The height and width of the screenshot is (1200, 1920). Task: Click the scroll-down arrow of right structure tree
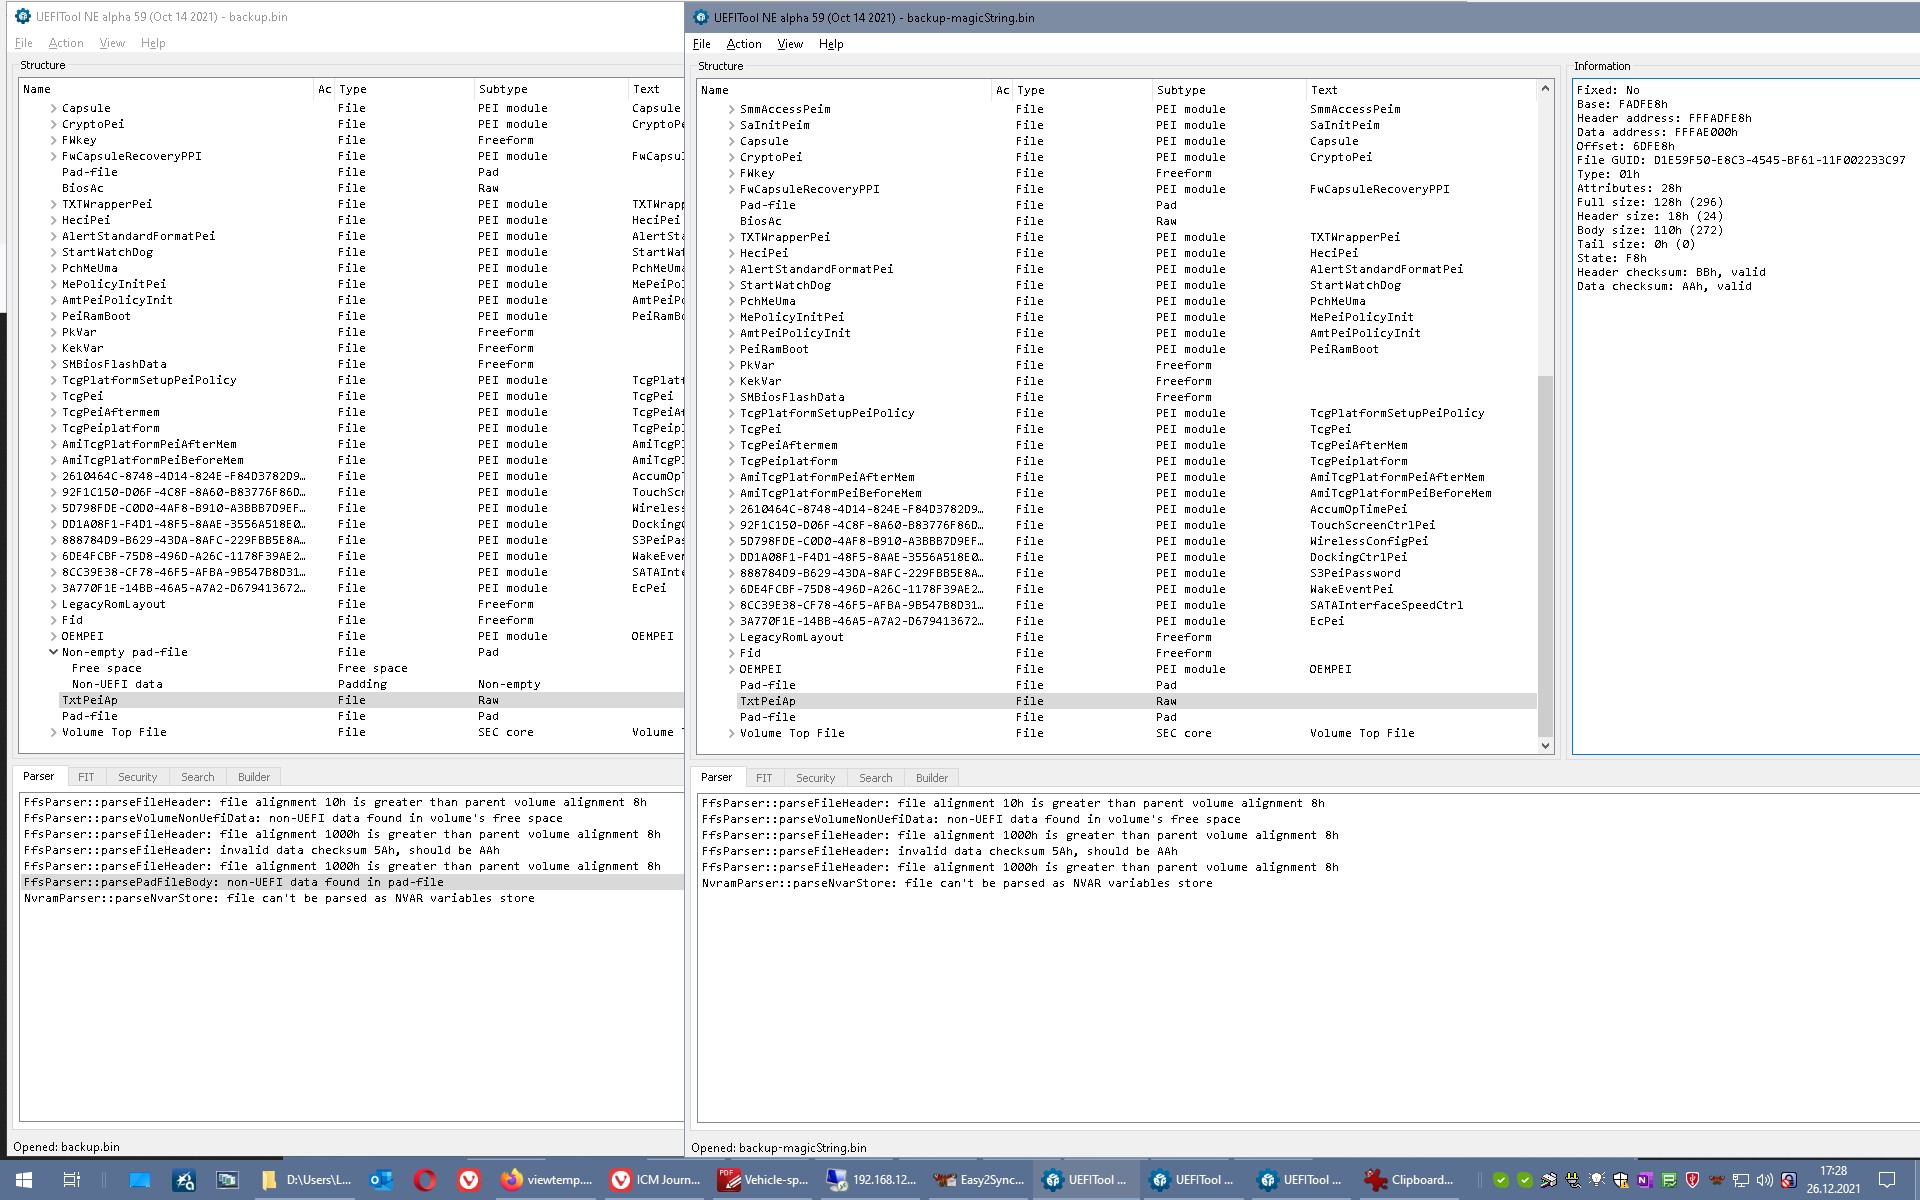point(1545,745)
